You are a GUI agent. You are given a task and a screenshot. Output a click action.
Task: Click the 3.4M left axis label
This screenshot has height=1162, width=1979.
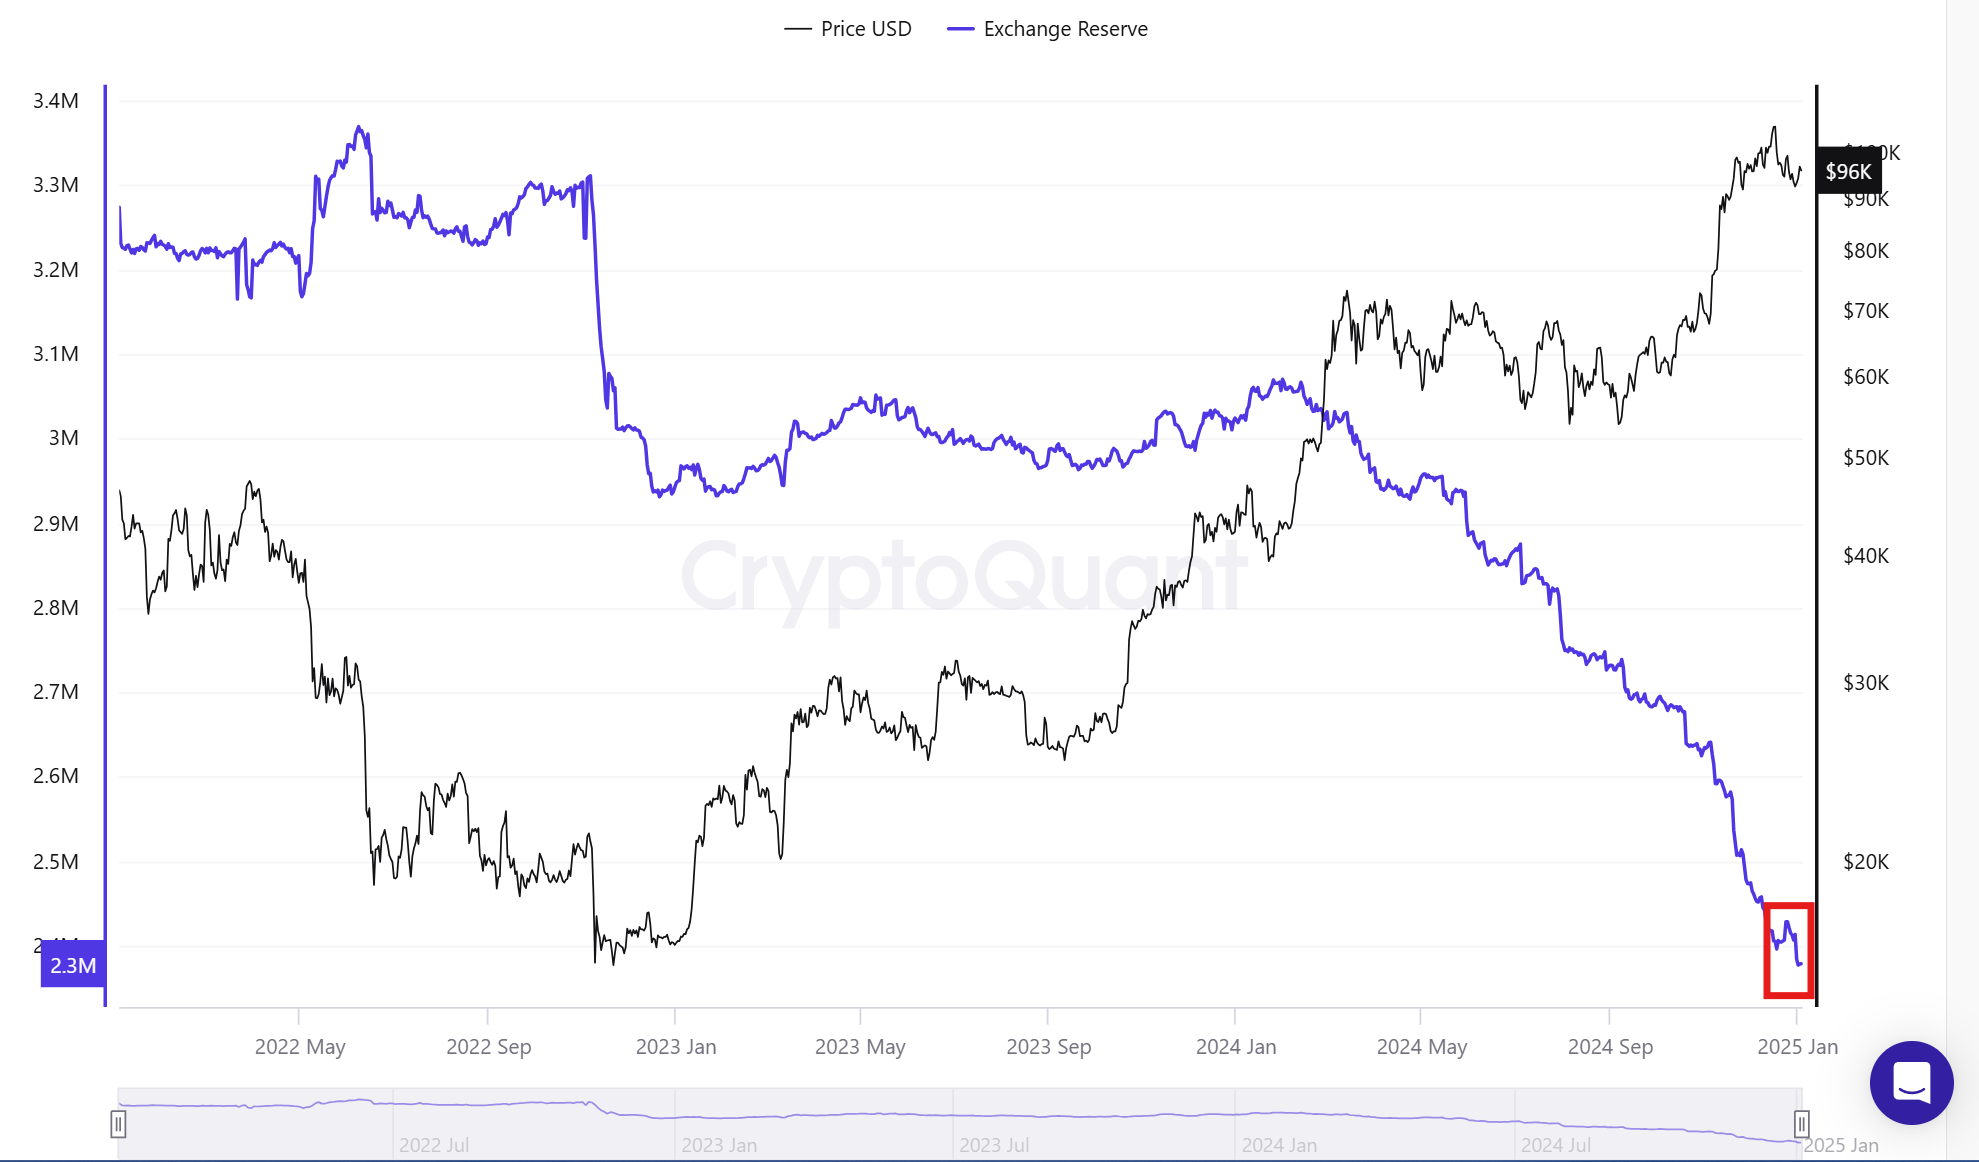56,101
